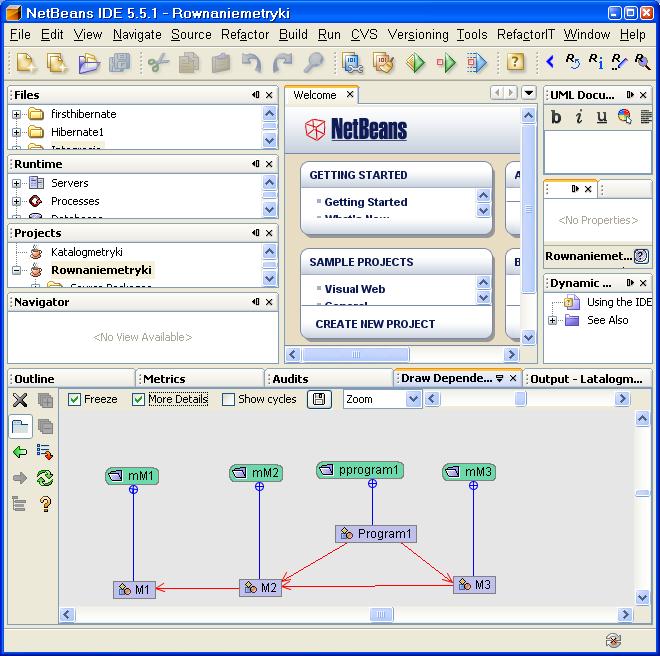Expand the Hibernate1 folder node
This screenshot has width=660, height=656.
(16, 132)
